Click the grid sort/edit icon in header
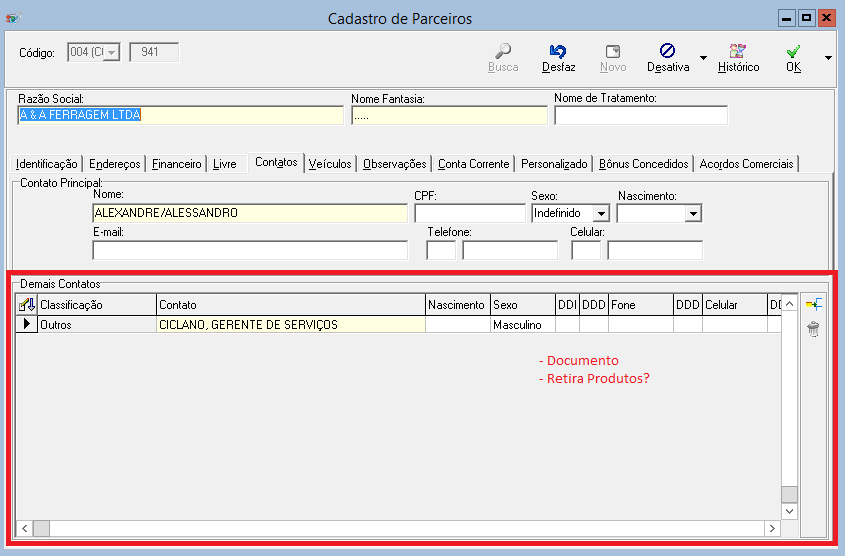 point(26,305)
